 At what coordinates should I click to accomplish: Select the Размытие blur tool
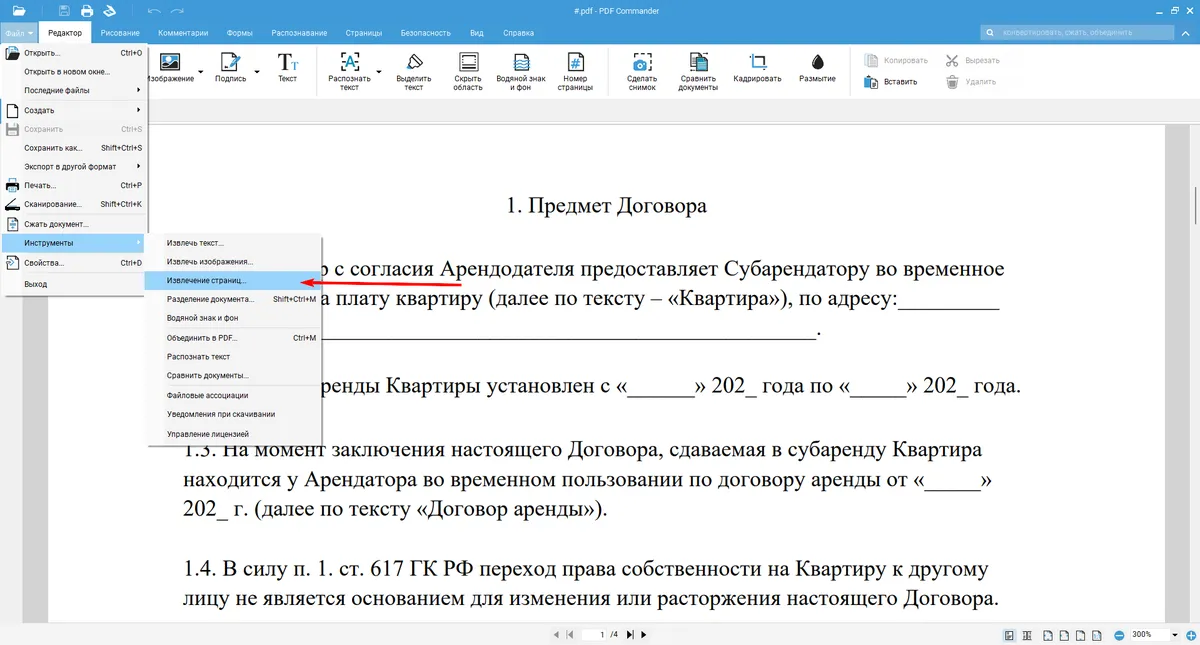[817, 70]
